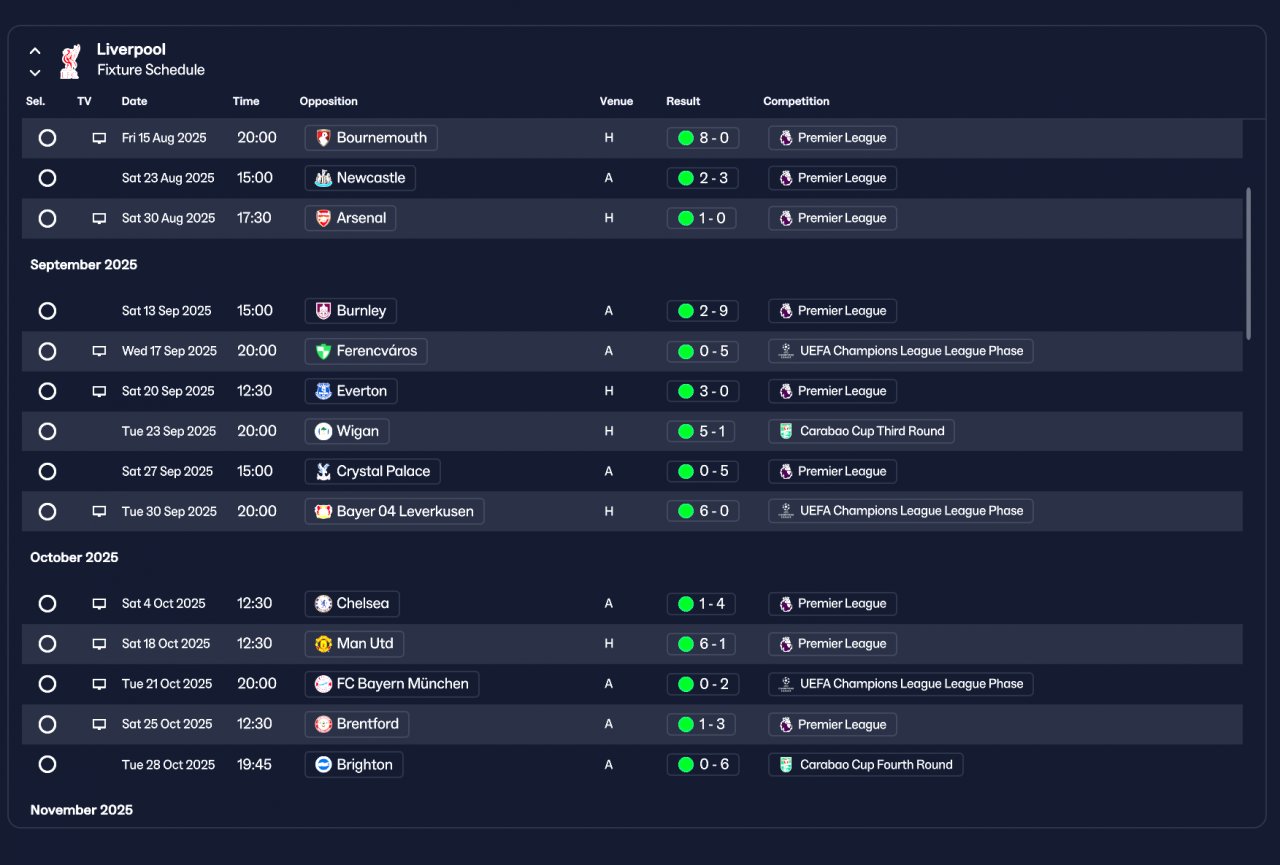
Task: Click the green result dot for Brighton
Action: click(x=686, y=765)
